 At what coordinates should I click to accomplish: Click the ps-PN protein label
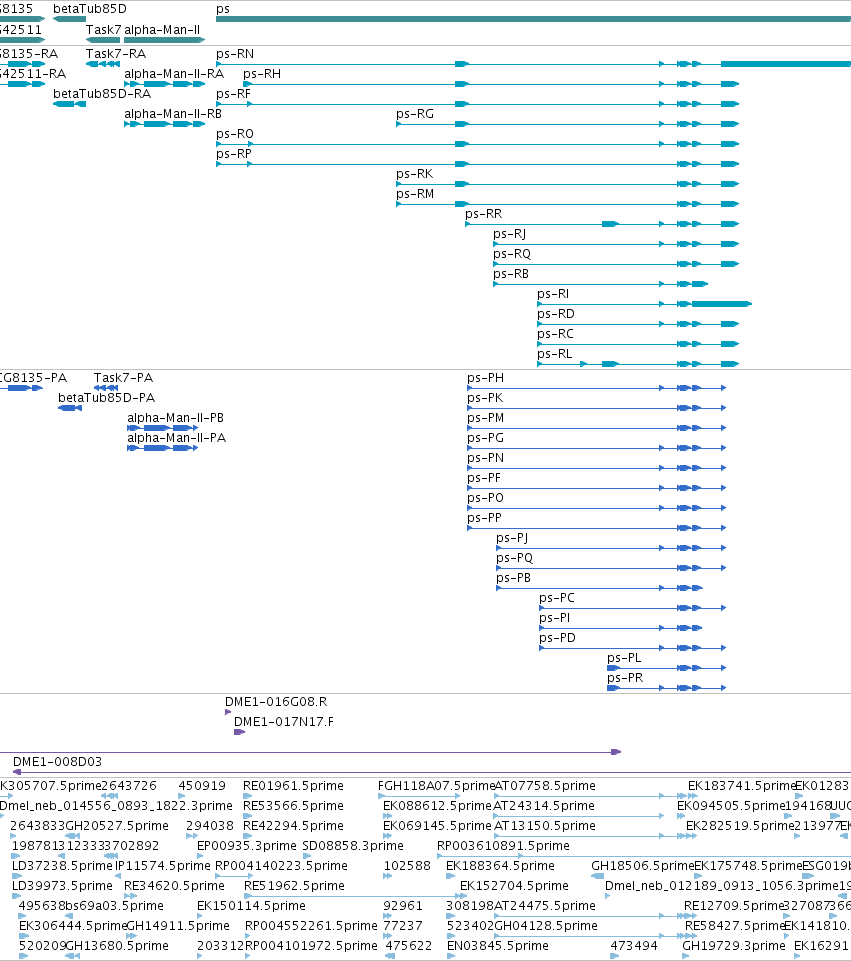485,458
